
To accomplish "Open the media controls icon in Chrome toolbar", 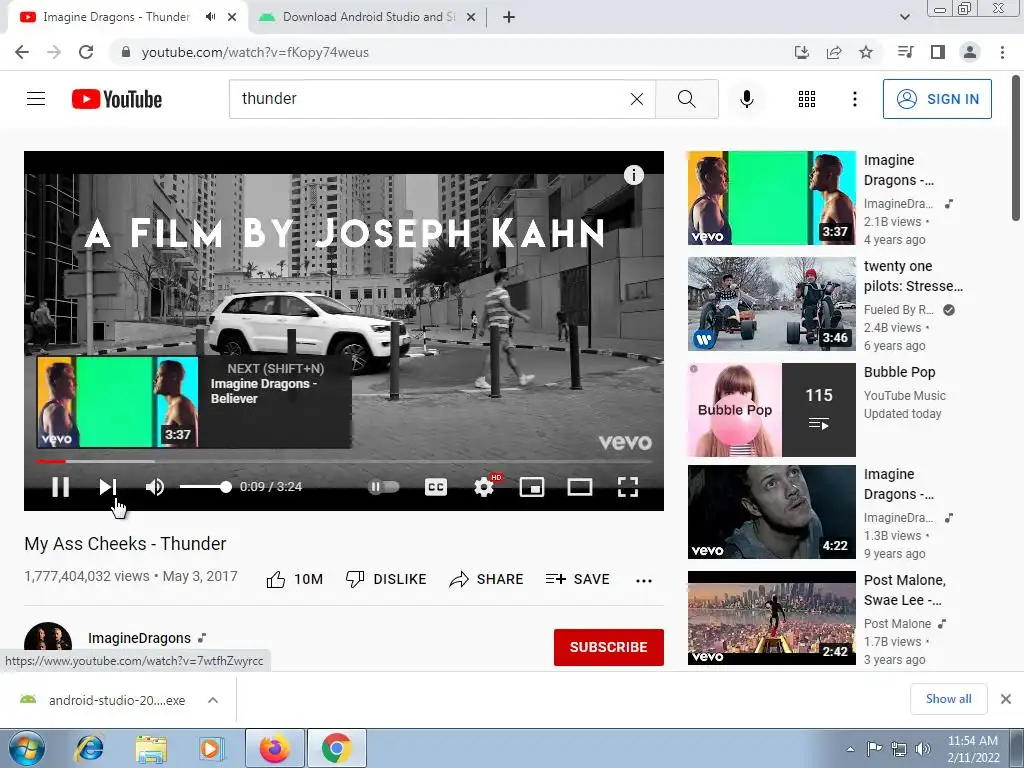I will 905,52.
